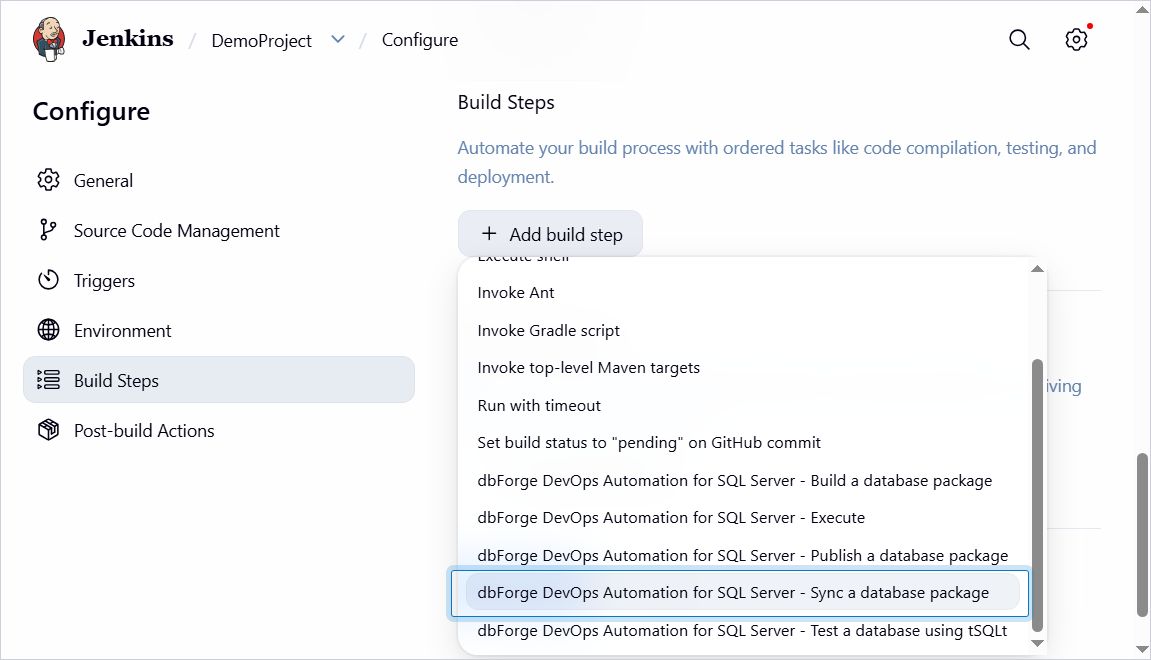Select the Build Steps section
The height and width of the screenshot is (660, 1151).
[219, 380]
